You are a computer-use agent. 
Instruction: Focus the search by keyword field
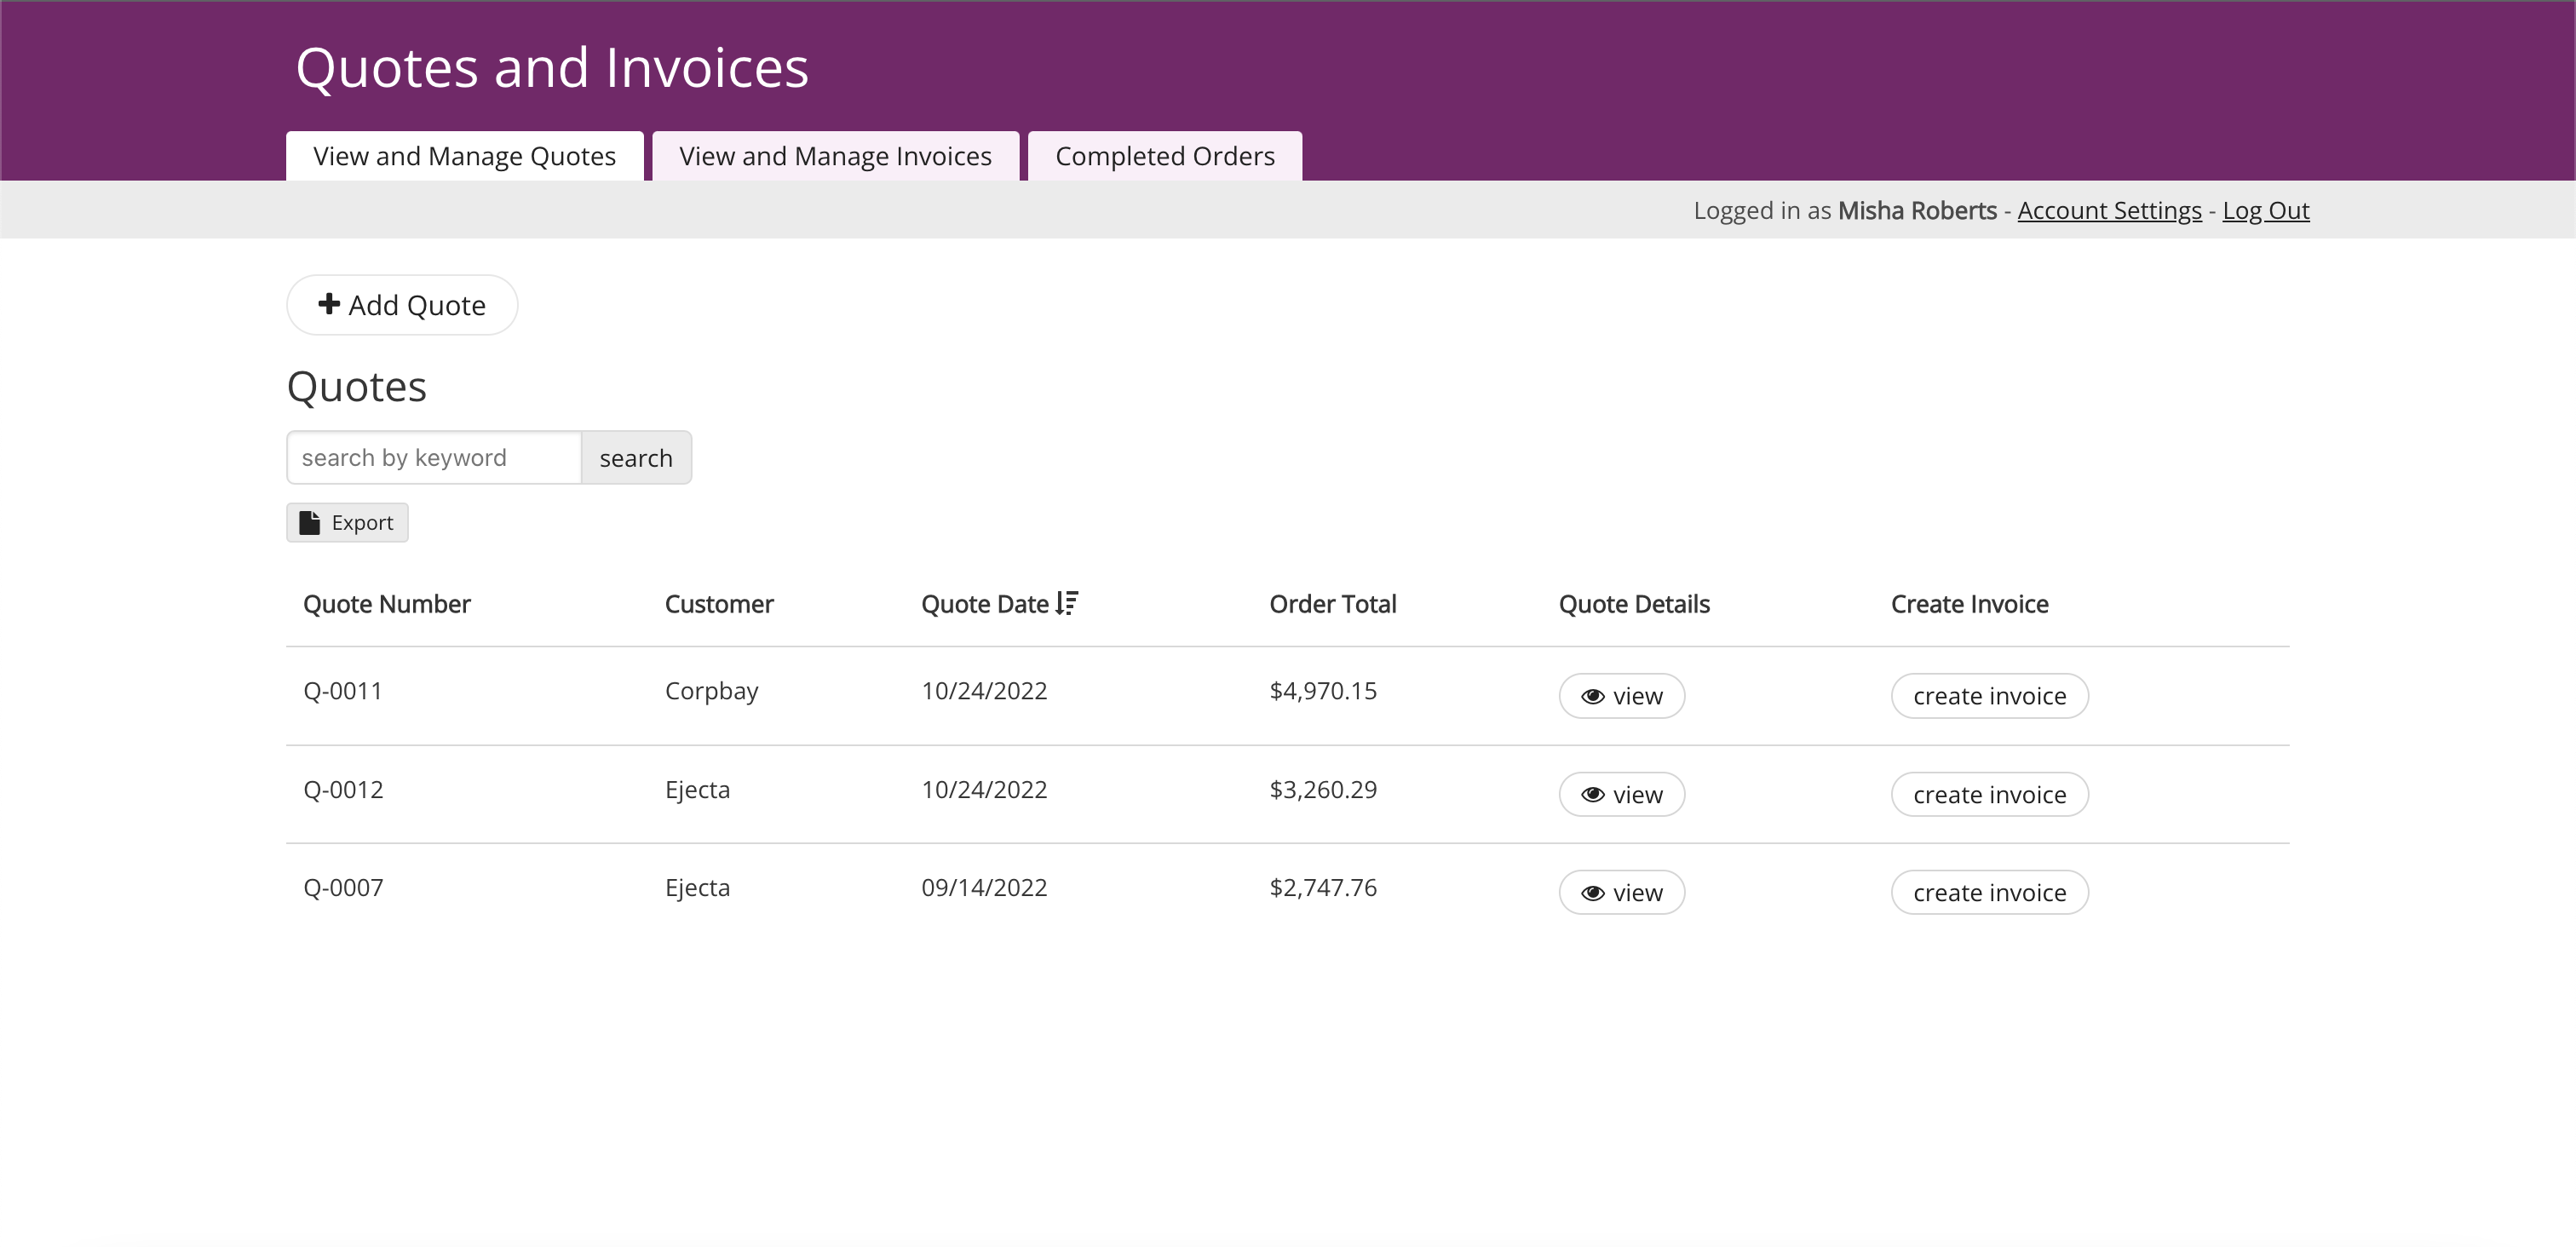pos(433,458)
